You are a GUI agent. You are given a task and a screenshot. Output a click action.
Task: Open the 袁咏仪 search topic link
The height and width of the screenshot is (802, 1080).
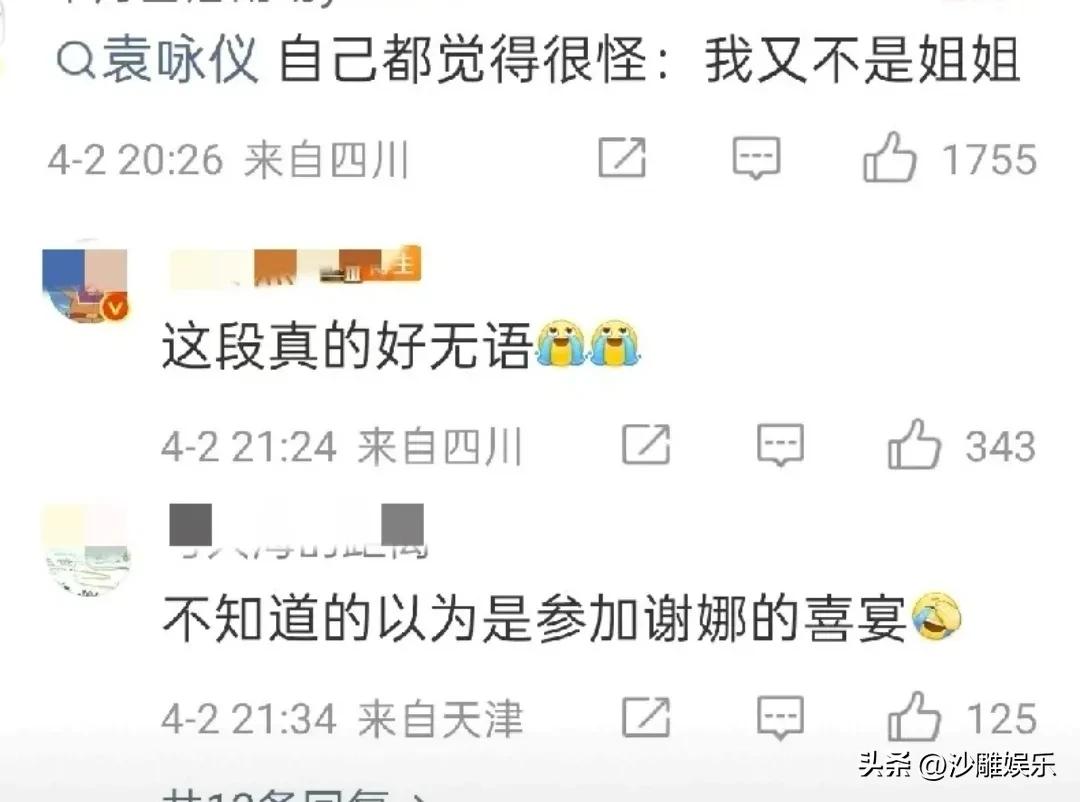(157, 60)
